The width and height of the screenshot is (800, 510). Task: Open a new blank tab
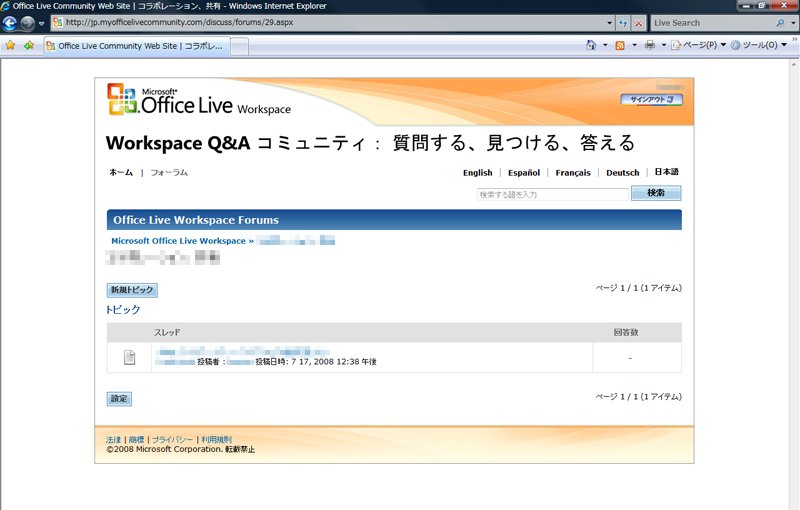click(x=240, y=46)
